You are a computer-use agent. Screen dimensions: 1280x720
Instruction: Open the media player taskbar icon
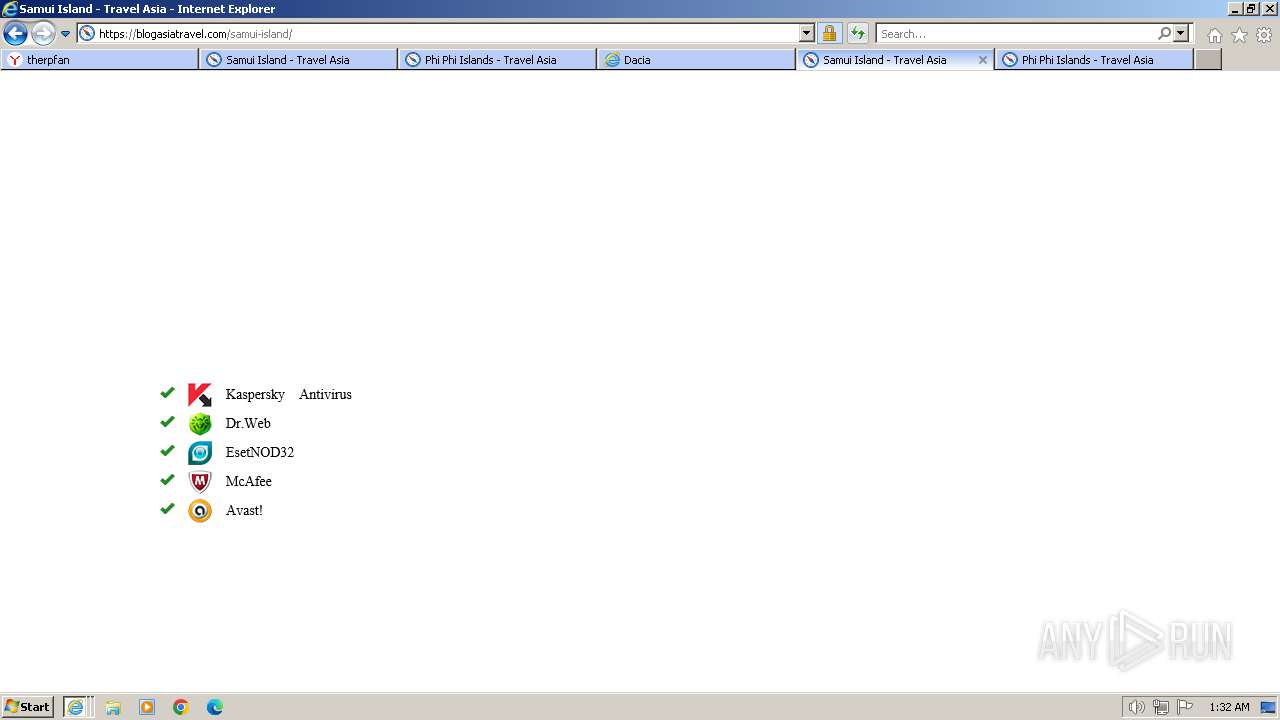point(147,707)
